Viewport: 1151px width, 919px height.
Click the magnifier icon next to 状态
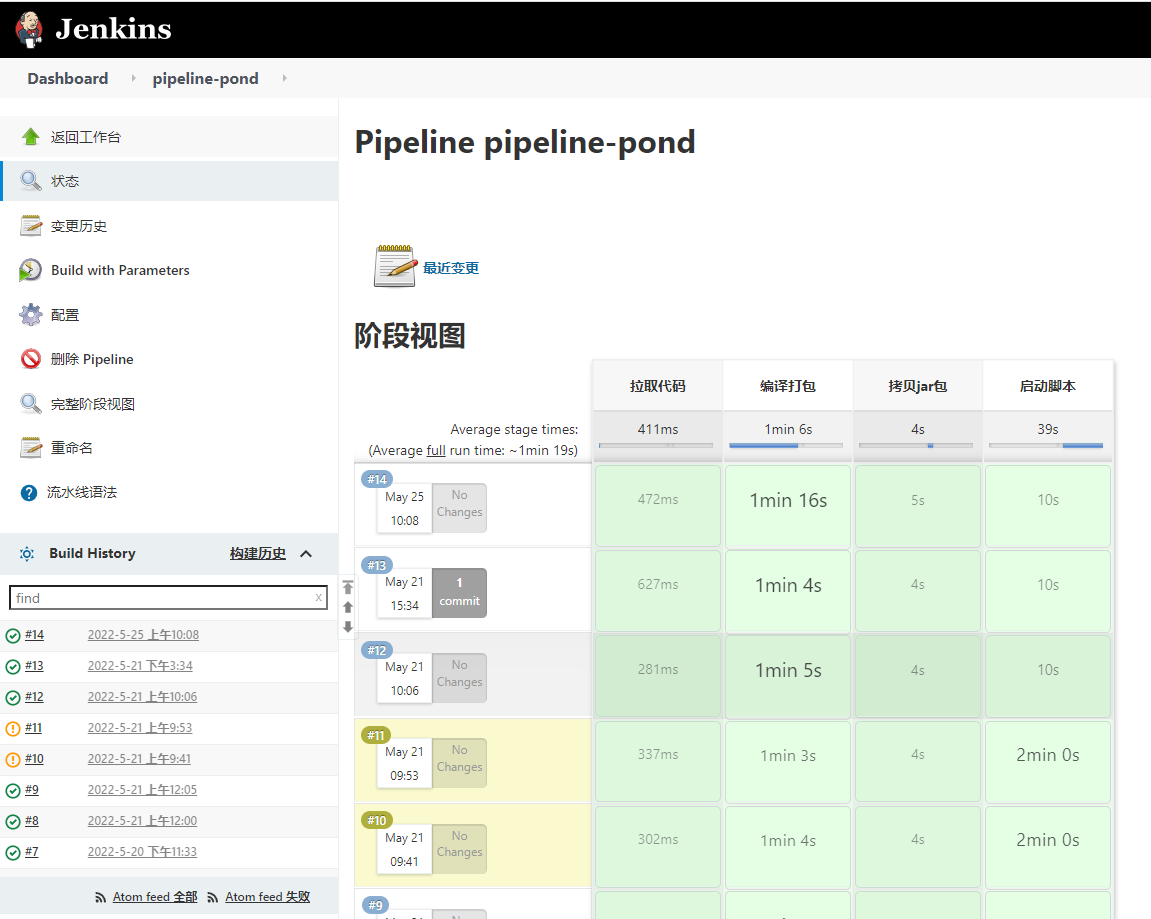pyautogui.click(x=30, y=181)
